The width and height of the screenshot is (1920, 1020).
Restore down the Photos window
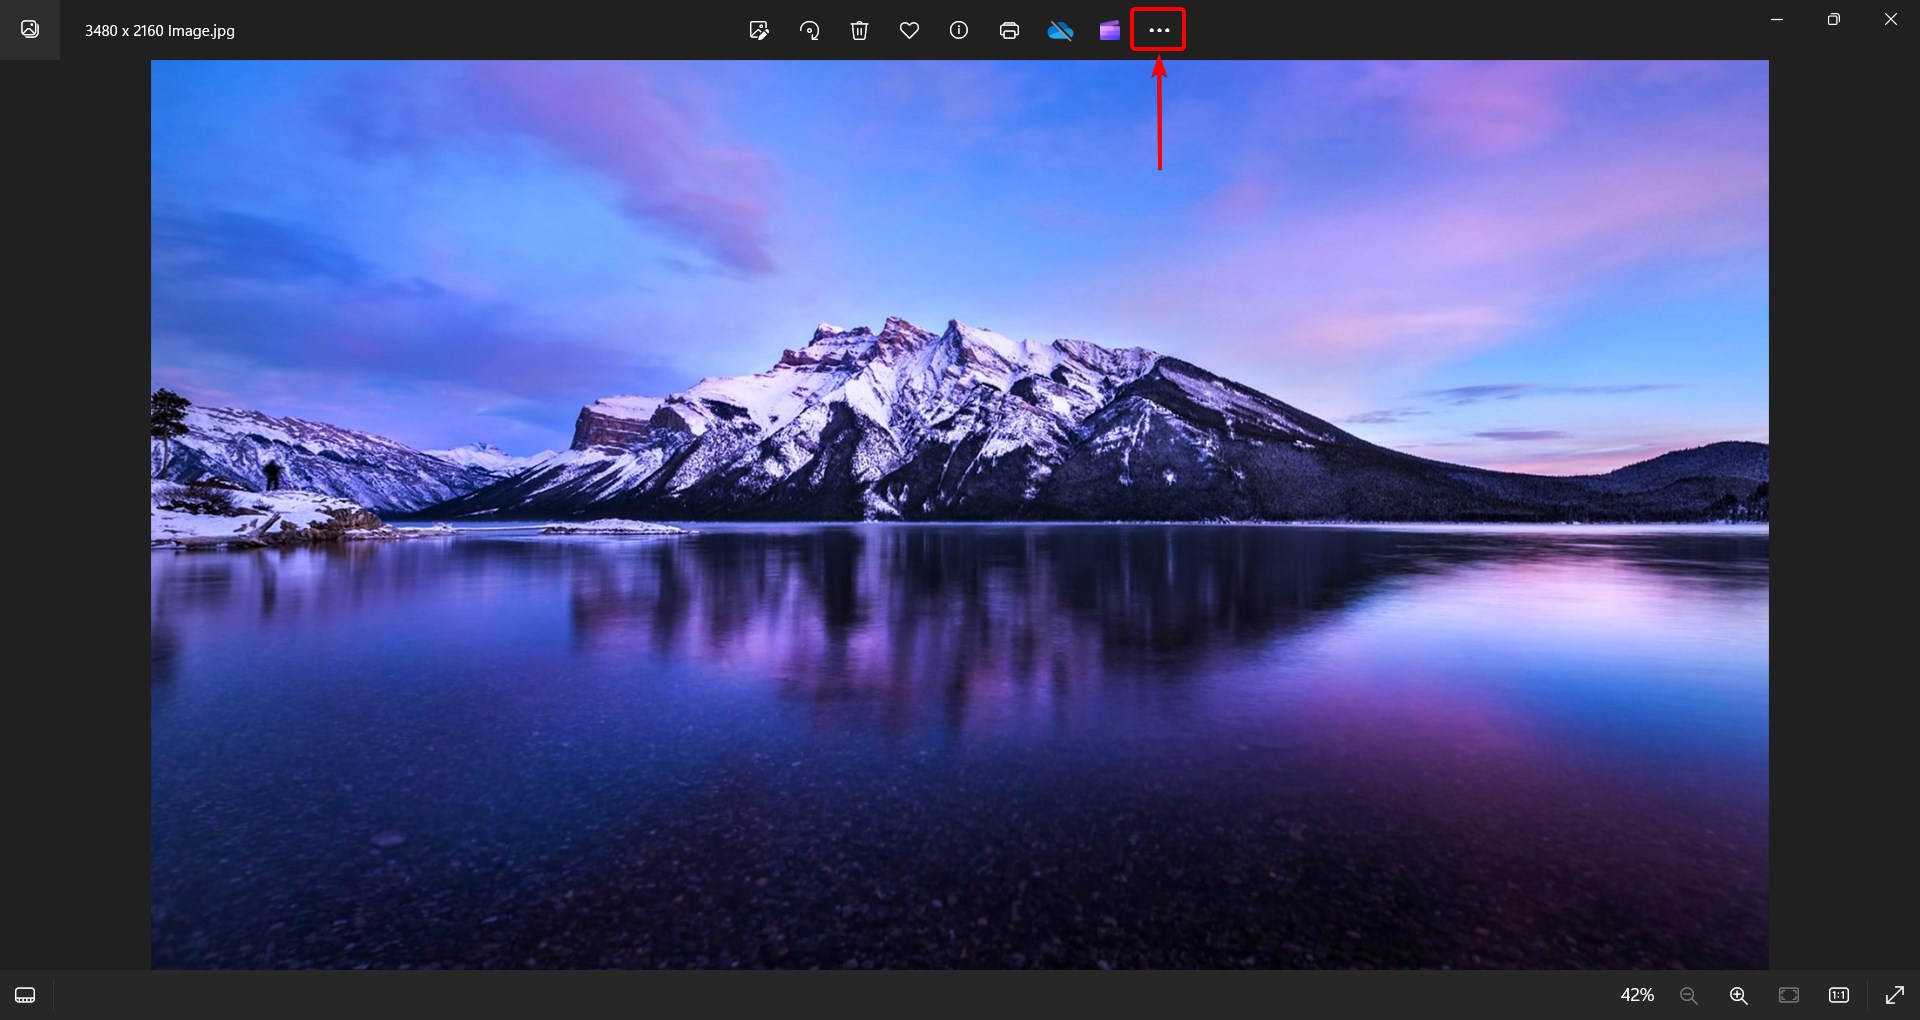click(x=1834, y=19)
